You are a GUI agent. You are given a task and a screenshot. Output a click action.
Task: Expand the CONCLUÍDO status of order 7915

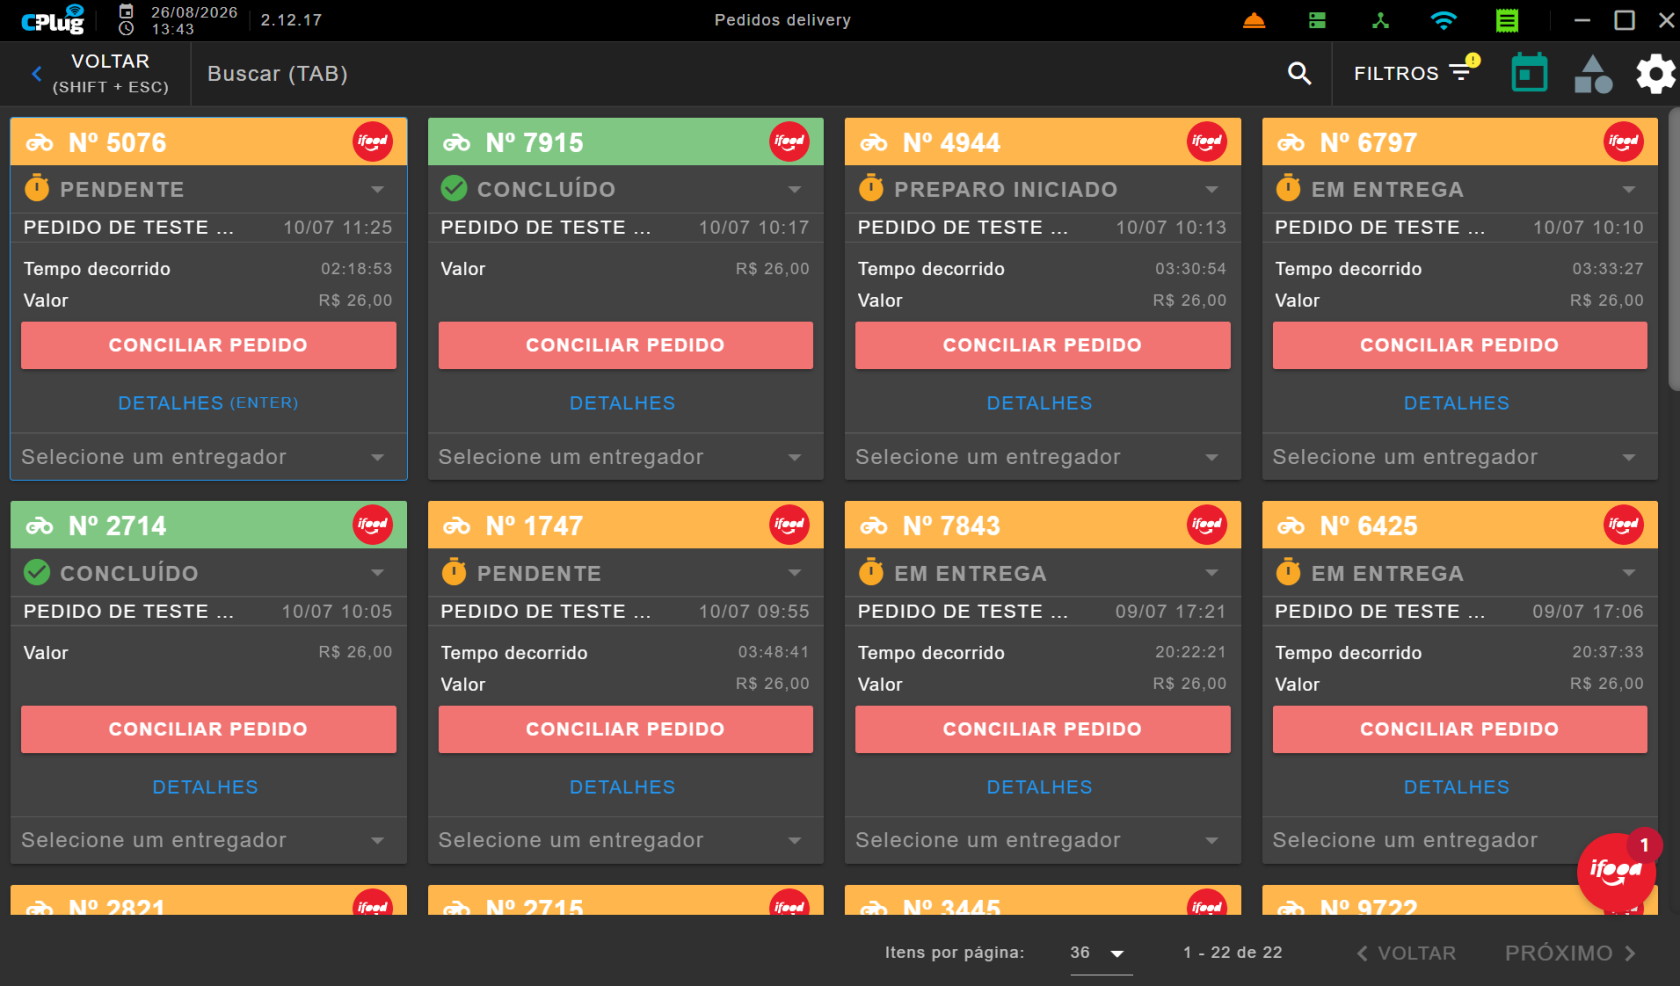coord(625,189)
